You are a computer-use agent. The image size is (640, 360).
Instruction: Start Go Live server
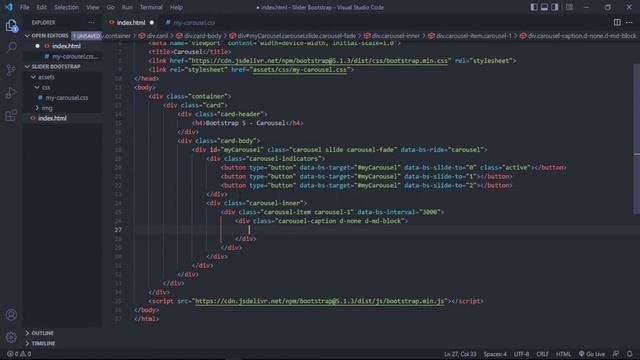[x=592, y=354]
